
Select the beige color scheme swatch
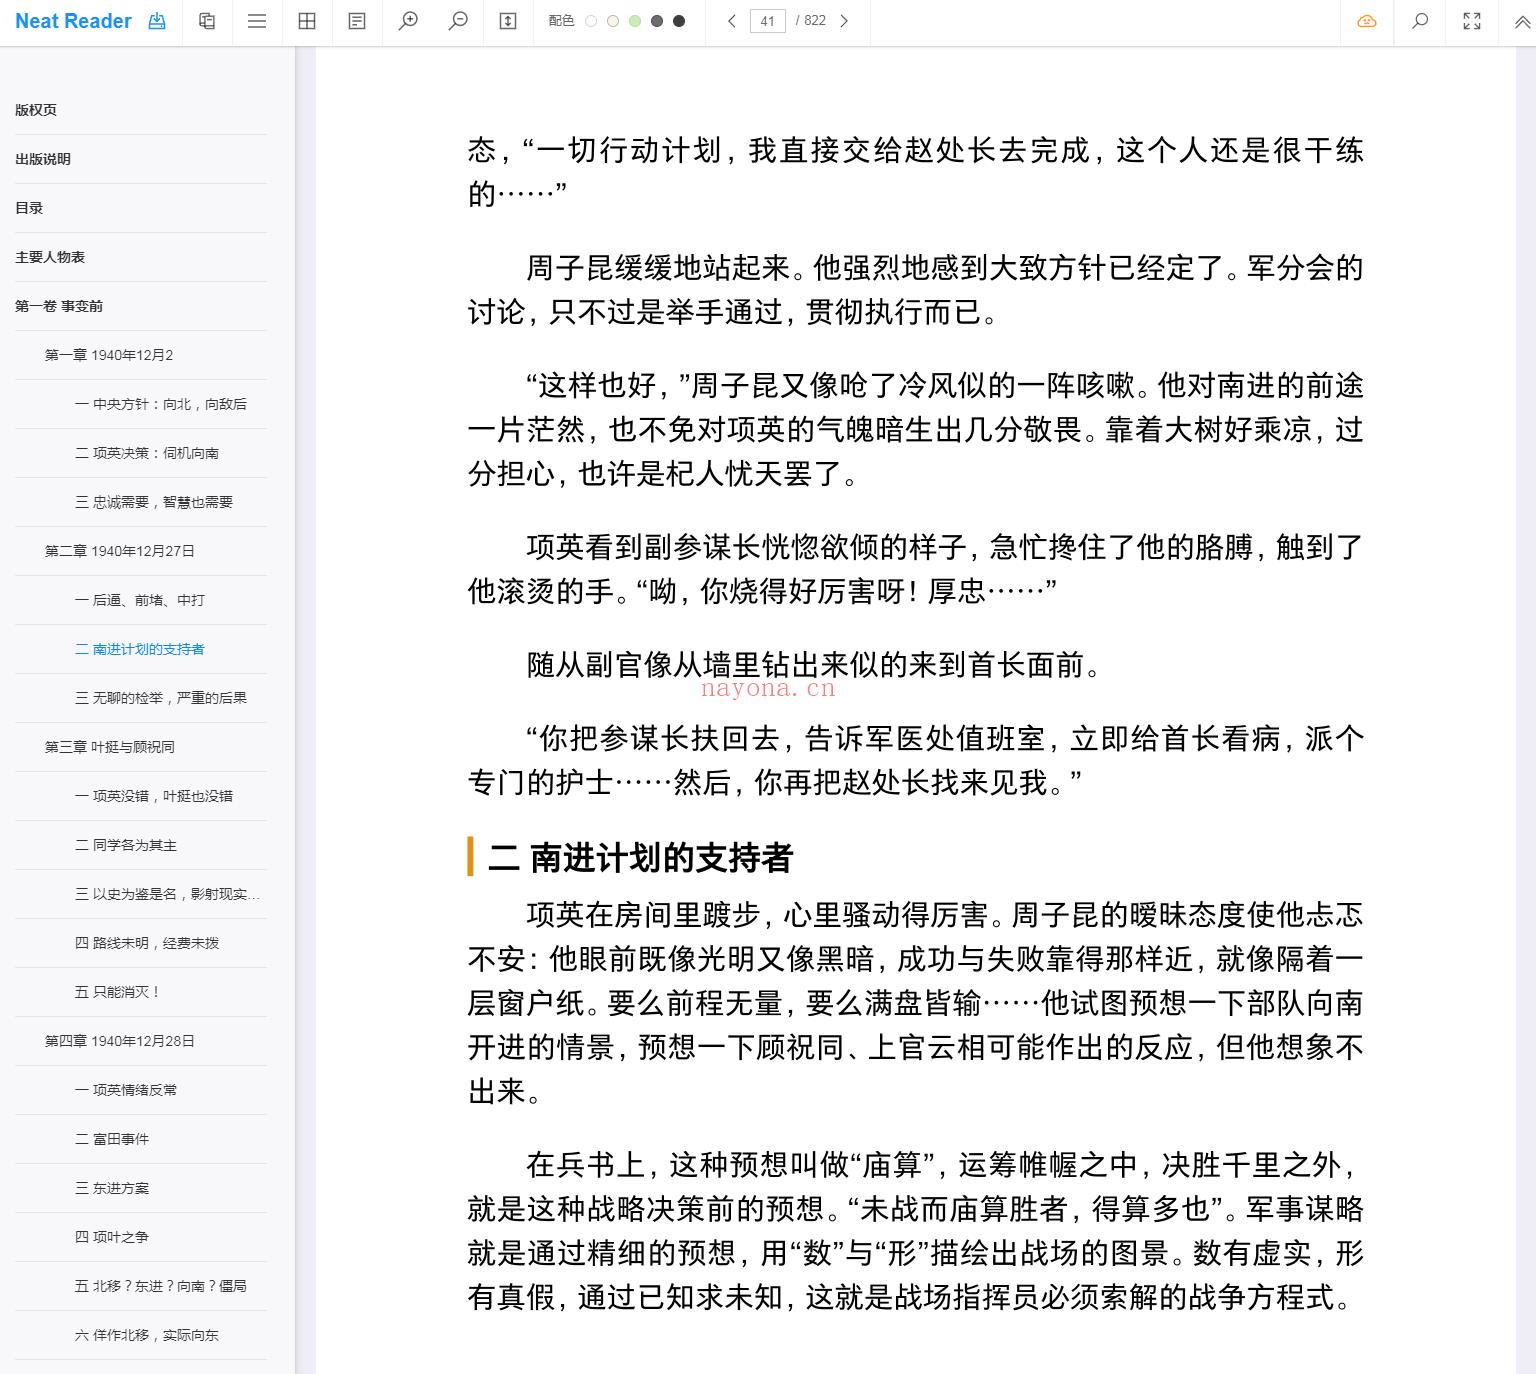pyautogui.click(x=613, y=21)
